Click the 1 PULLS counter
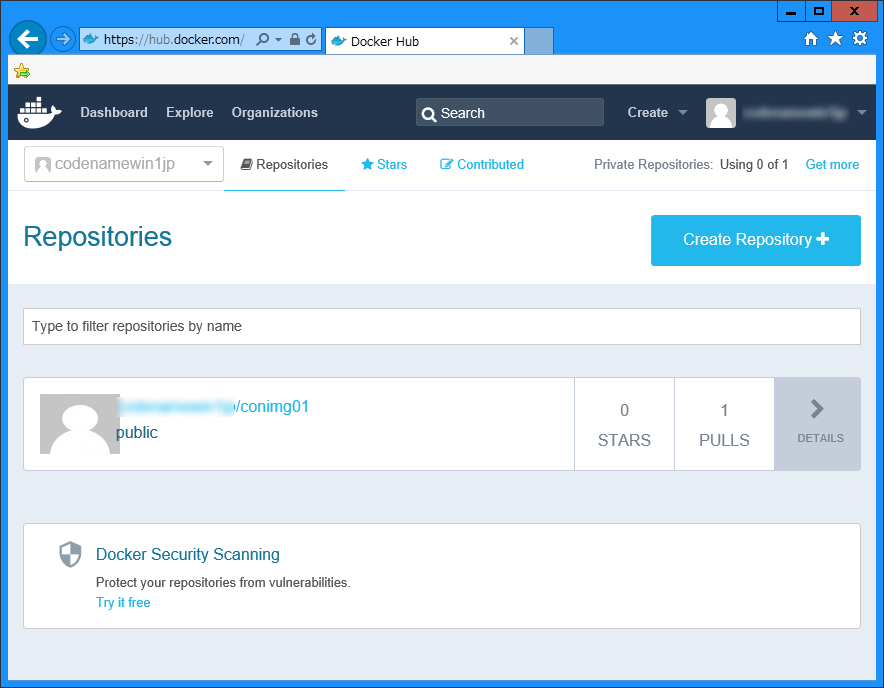 724,424
